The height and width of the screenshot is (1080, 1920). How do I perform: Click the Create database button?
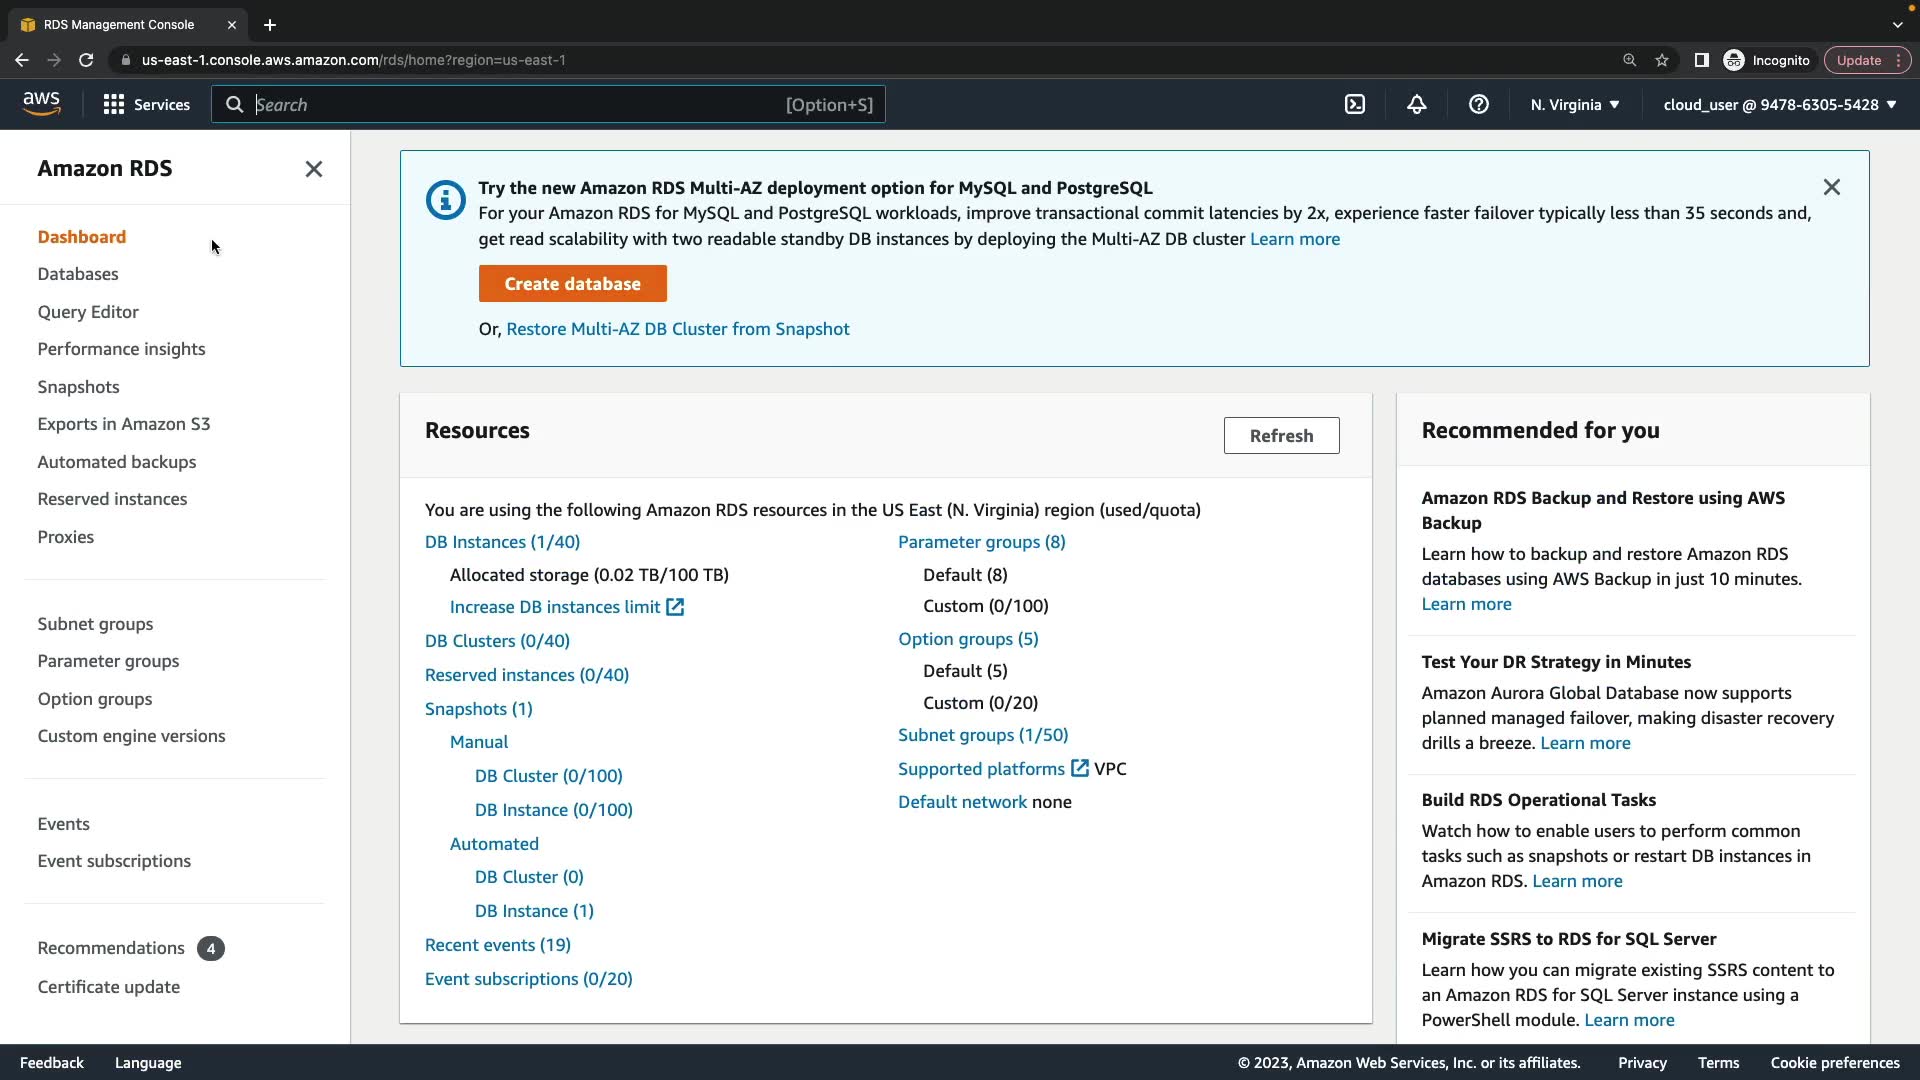pyautogui.click(x=572, y=283)
